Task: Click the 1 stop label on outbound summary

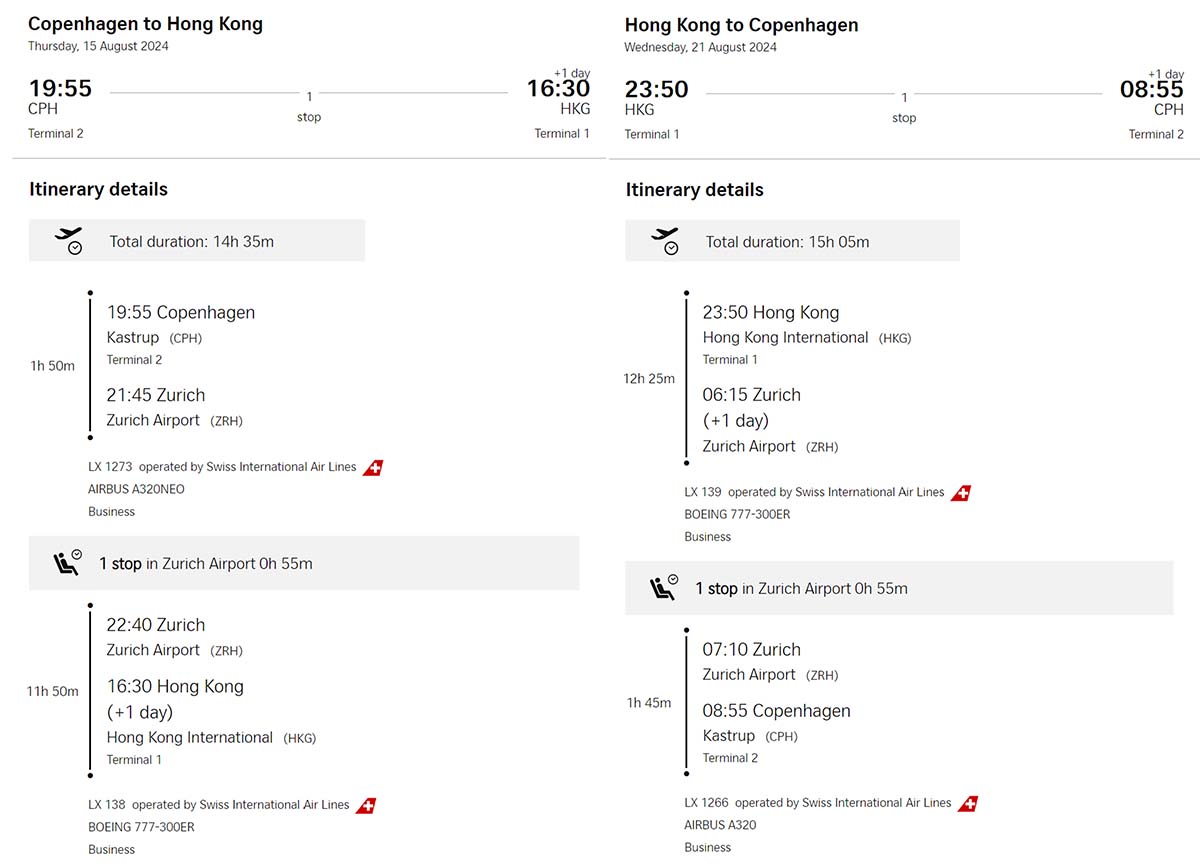Action: [x=309, y=107]
